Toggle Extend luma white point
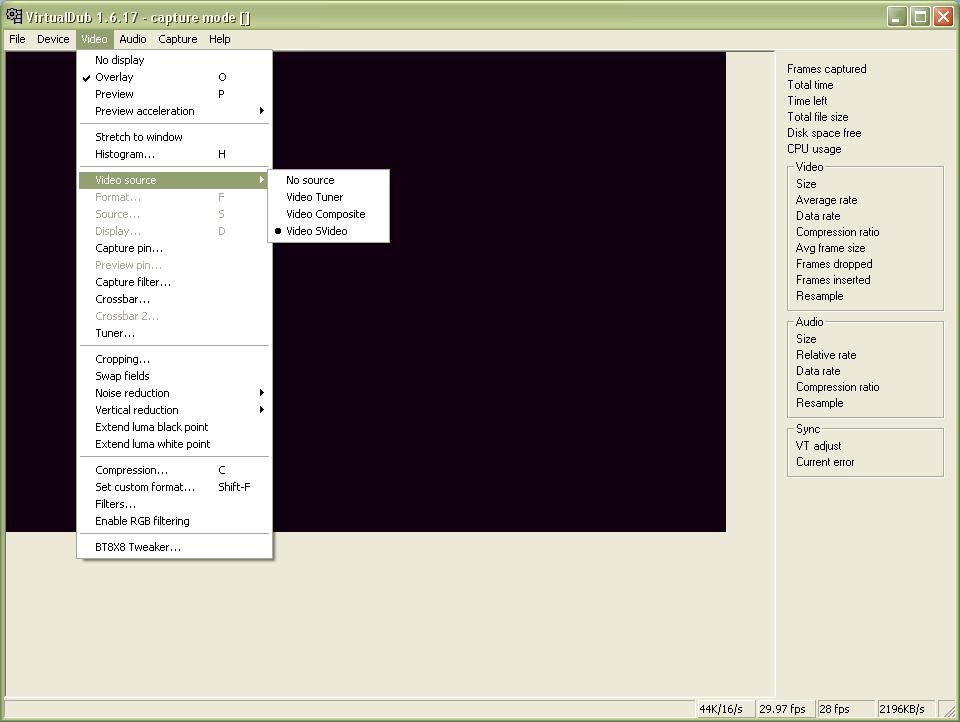The image size is (960, 722). 174,445
